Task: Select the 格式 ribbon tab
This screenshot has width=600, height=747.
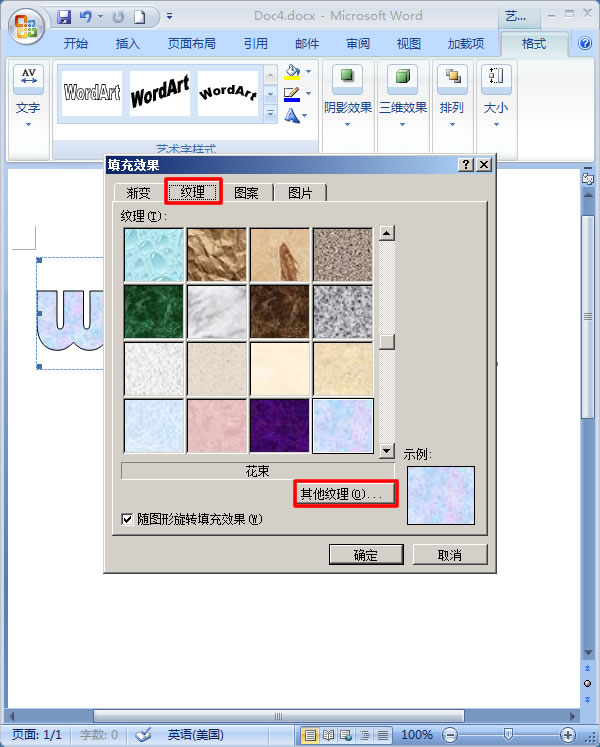Action: (534, 44)
